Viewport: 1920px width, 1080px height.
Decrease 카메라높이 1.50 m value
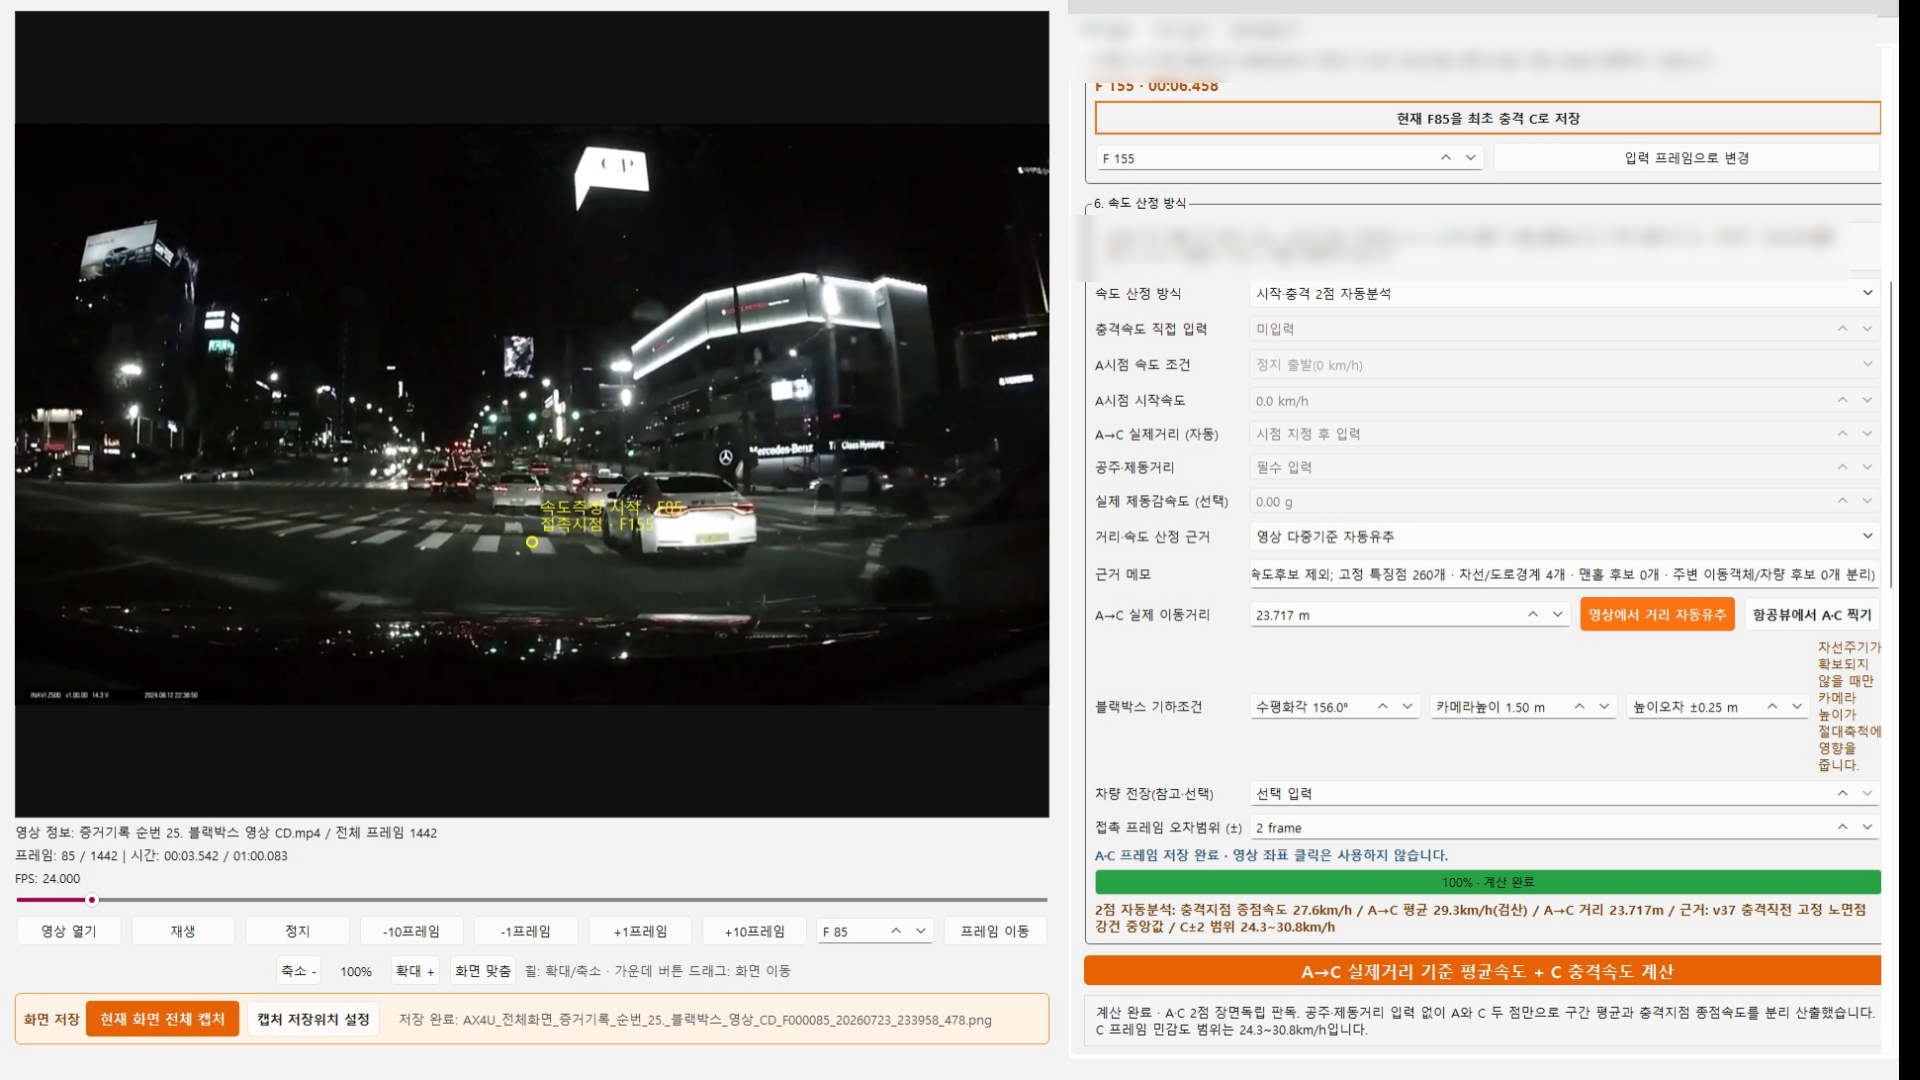click(x=1605, y=707)
